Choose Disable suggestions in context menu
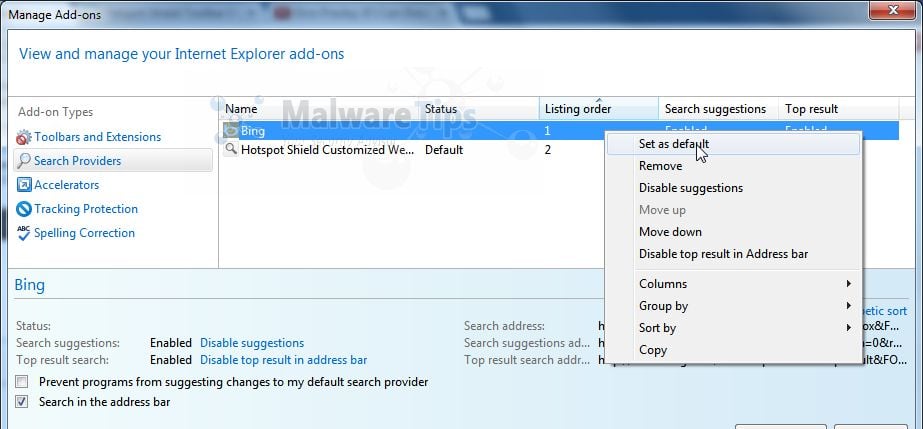This screenshot has width=923, height=429. tap(733, 188)
